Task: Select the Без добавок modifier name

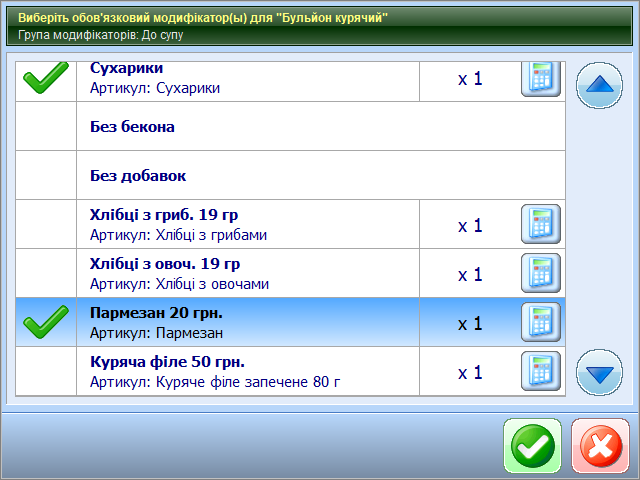Action: tap(138, 176)
